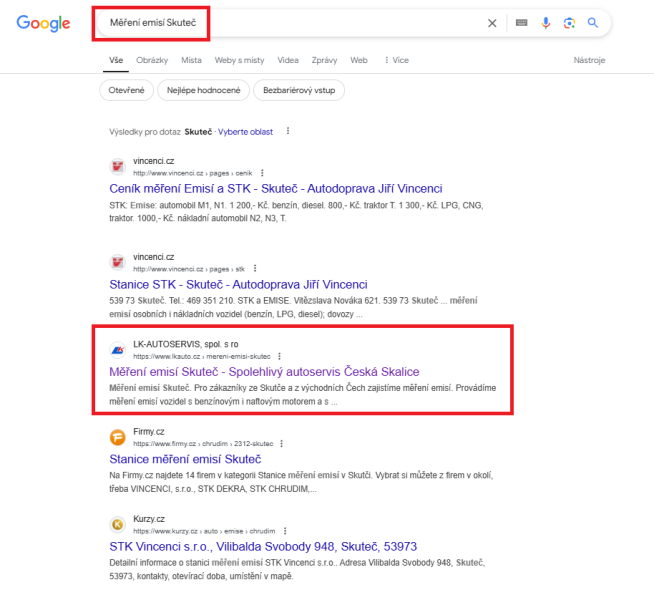
Task: Switch to the Web tab
Action: [x=359, y=60]
